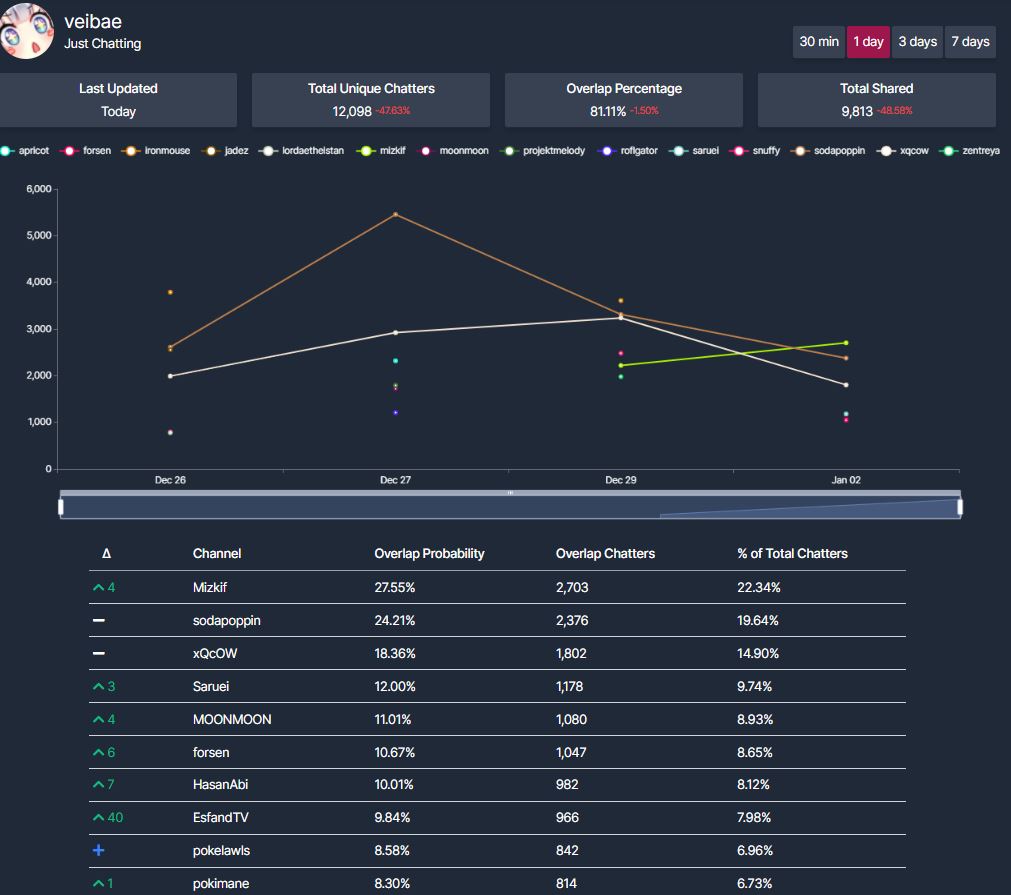Image resolution: width=1011 pixels, height=895 pixels.
Task: Open the veibae avatar image
Action: [26, 31]
